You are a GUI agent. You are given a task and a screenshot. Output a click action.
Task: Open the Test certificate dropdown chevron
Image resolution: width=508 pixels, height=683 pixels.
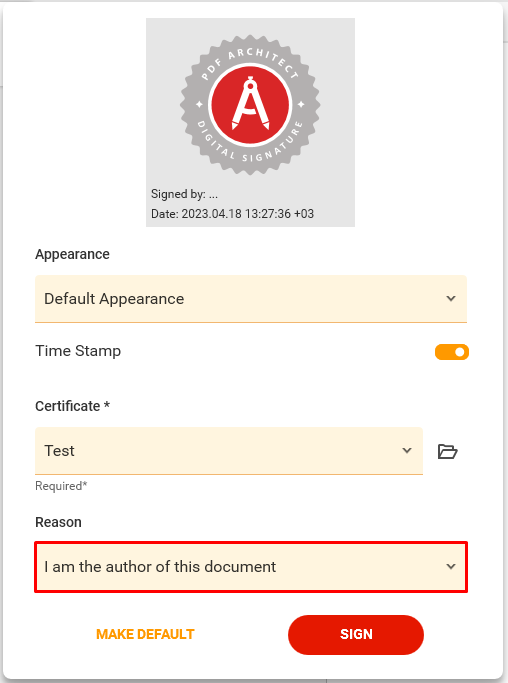407,450
